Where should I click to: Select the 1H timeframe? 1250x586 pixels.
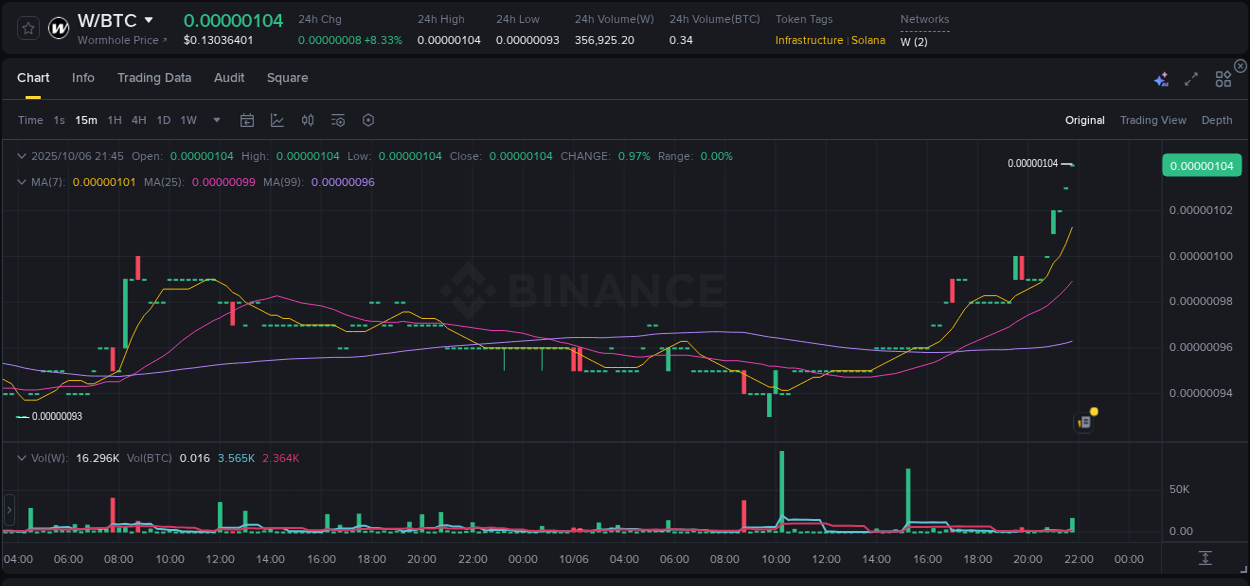114,119
